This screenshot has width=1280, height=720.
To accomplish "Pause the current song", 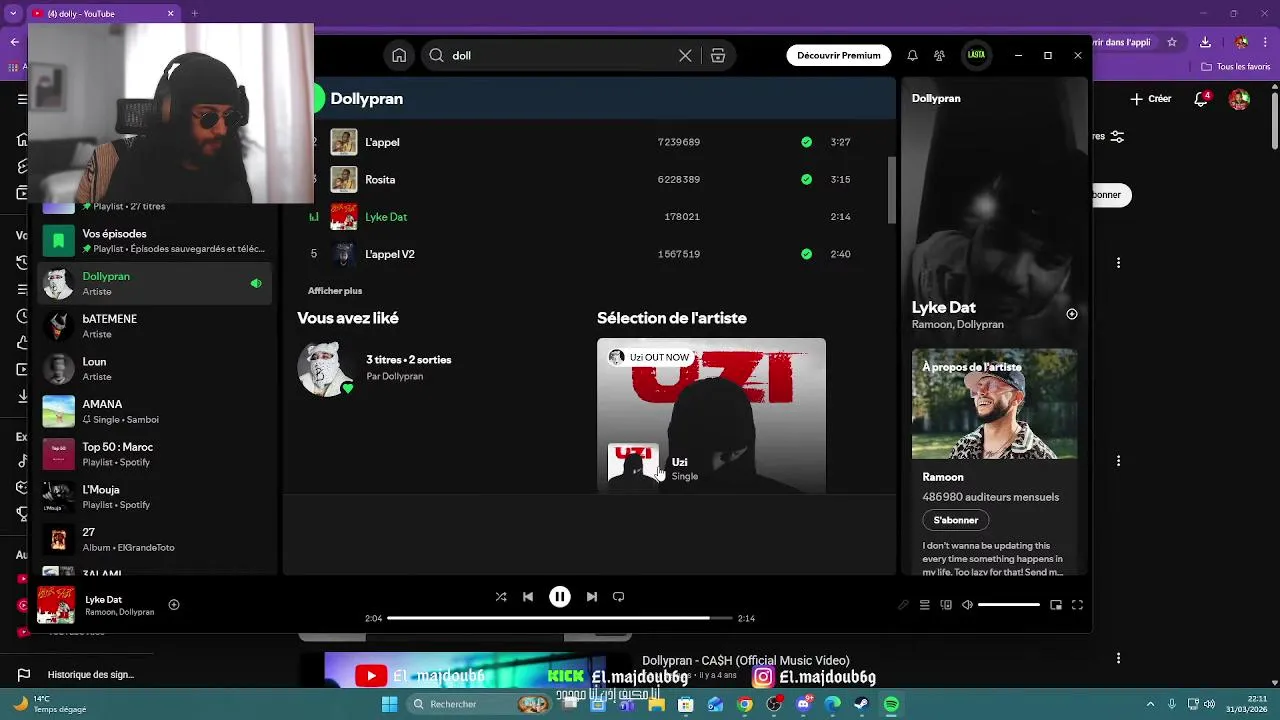I will point(560,597).
